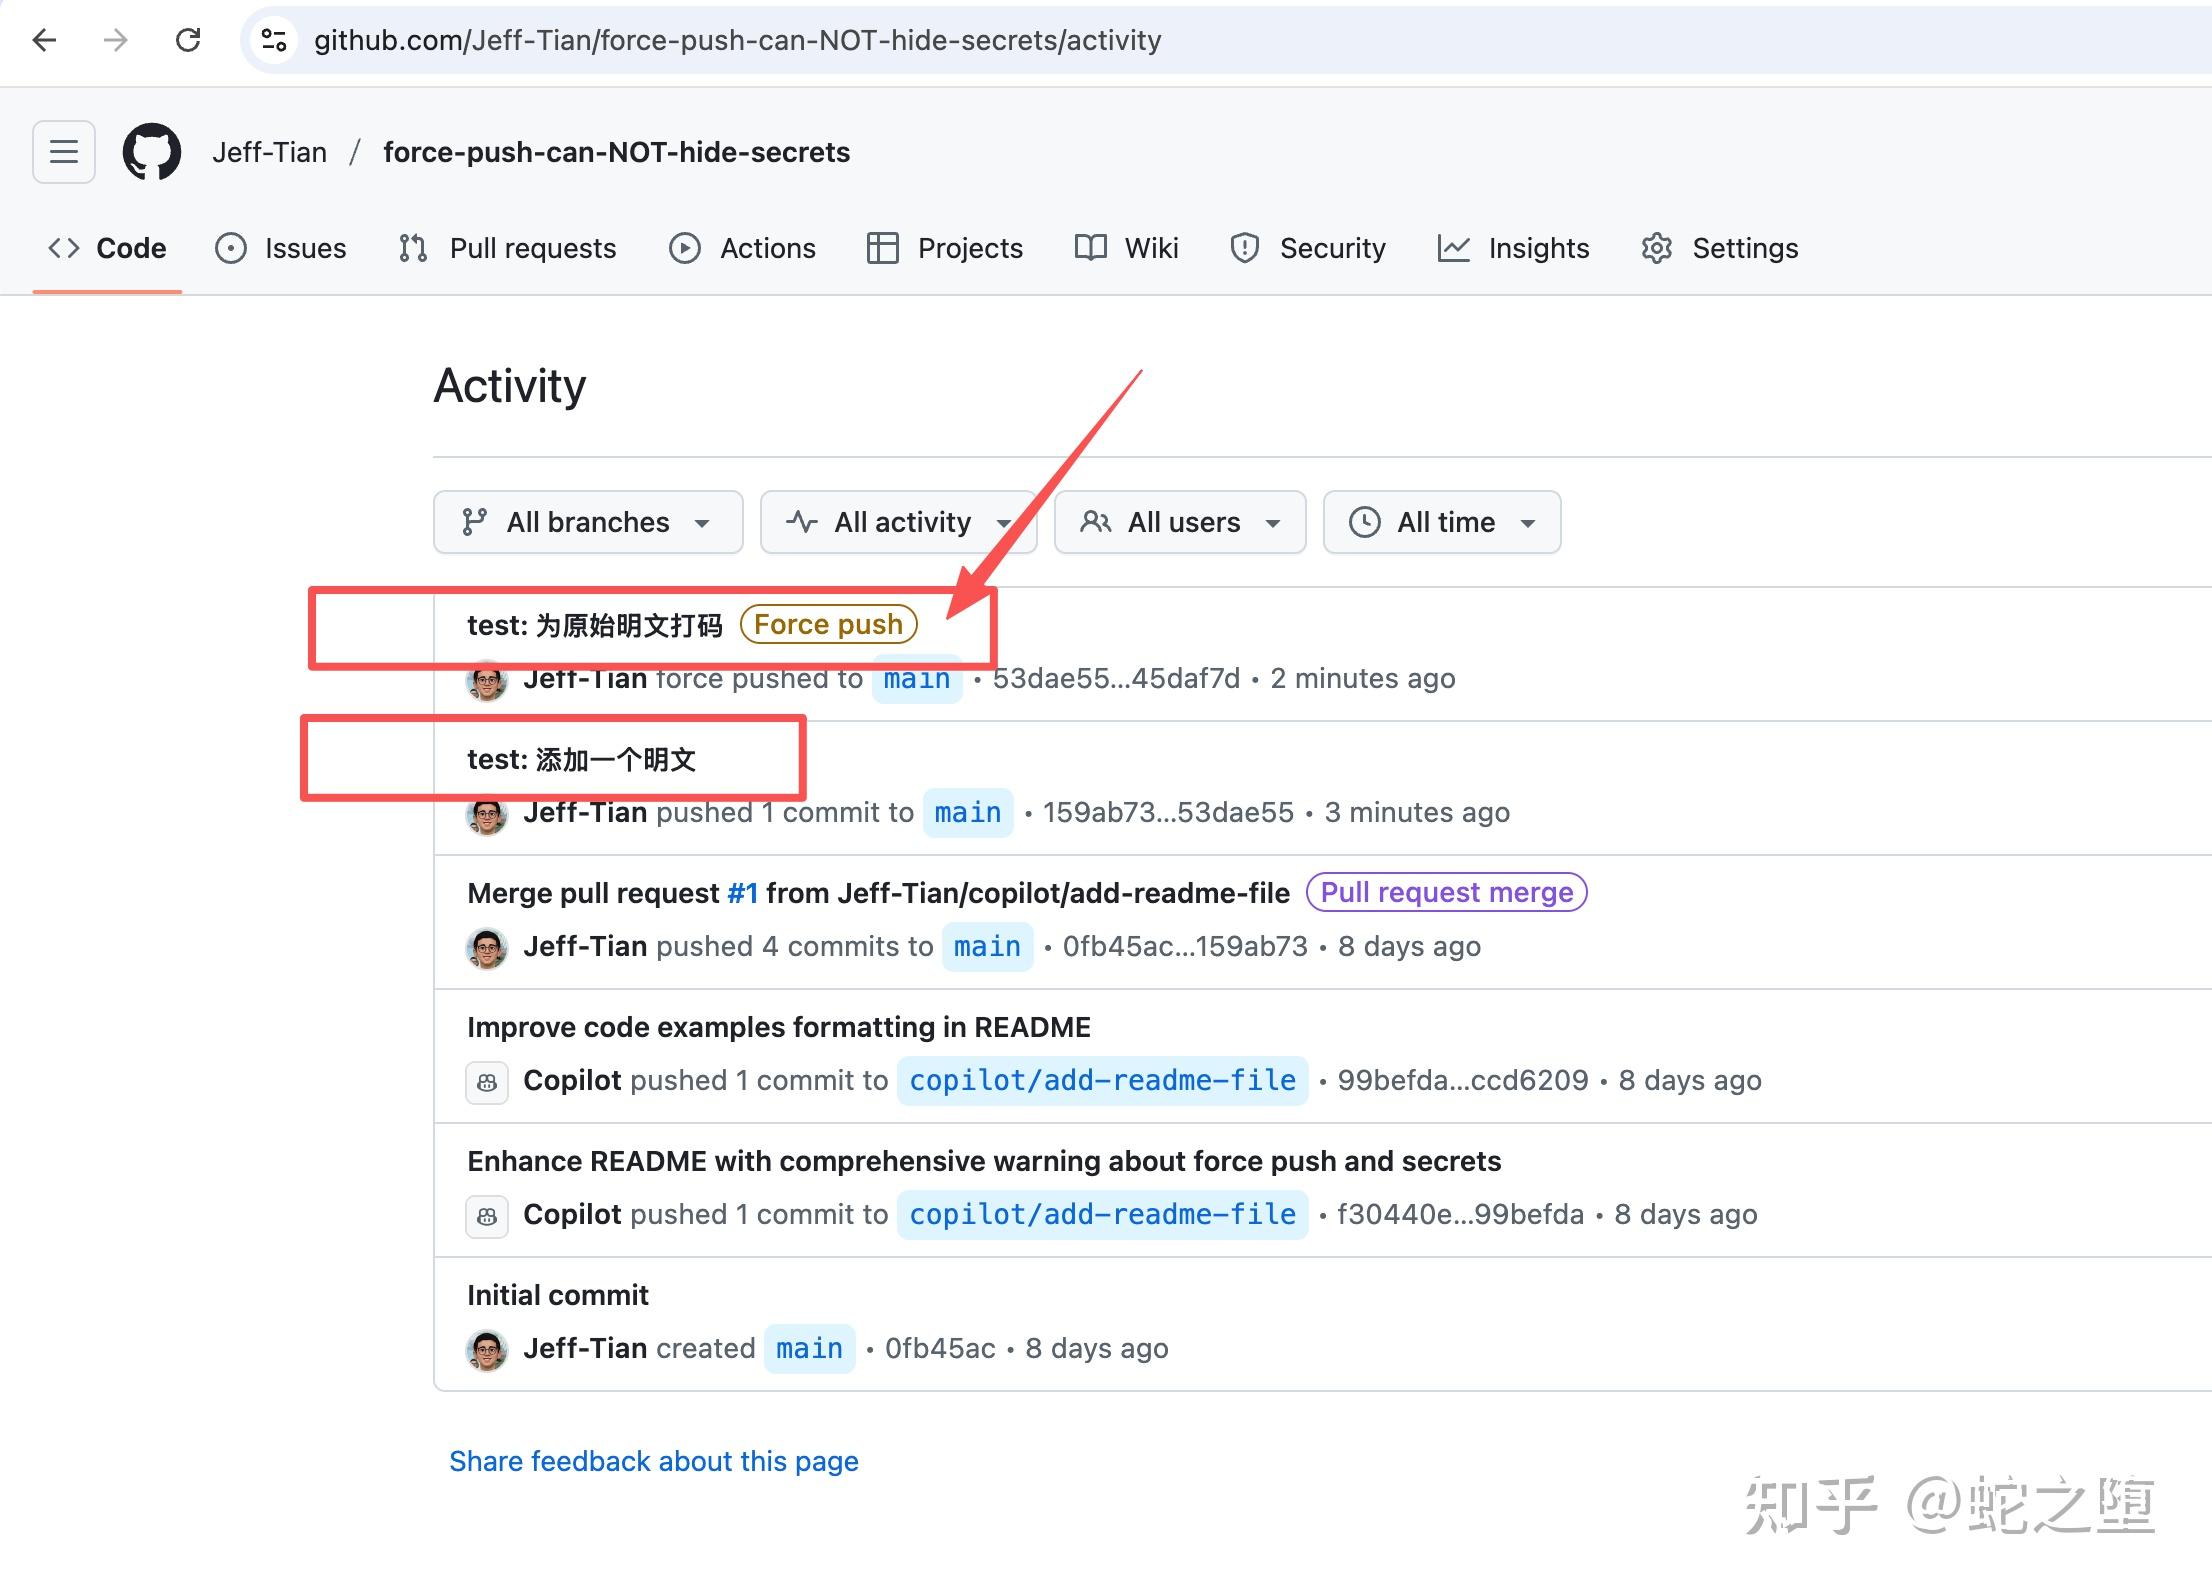The width and height of the screenshot is (2212, 1594).
Task: Open the 'test: 为原始明文打码' activity title
Action: [595, 625]
